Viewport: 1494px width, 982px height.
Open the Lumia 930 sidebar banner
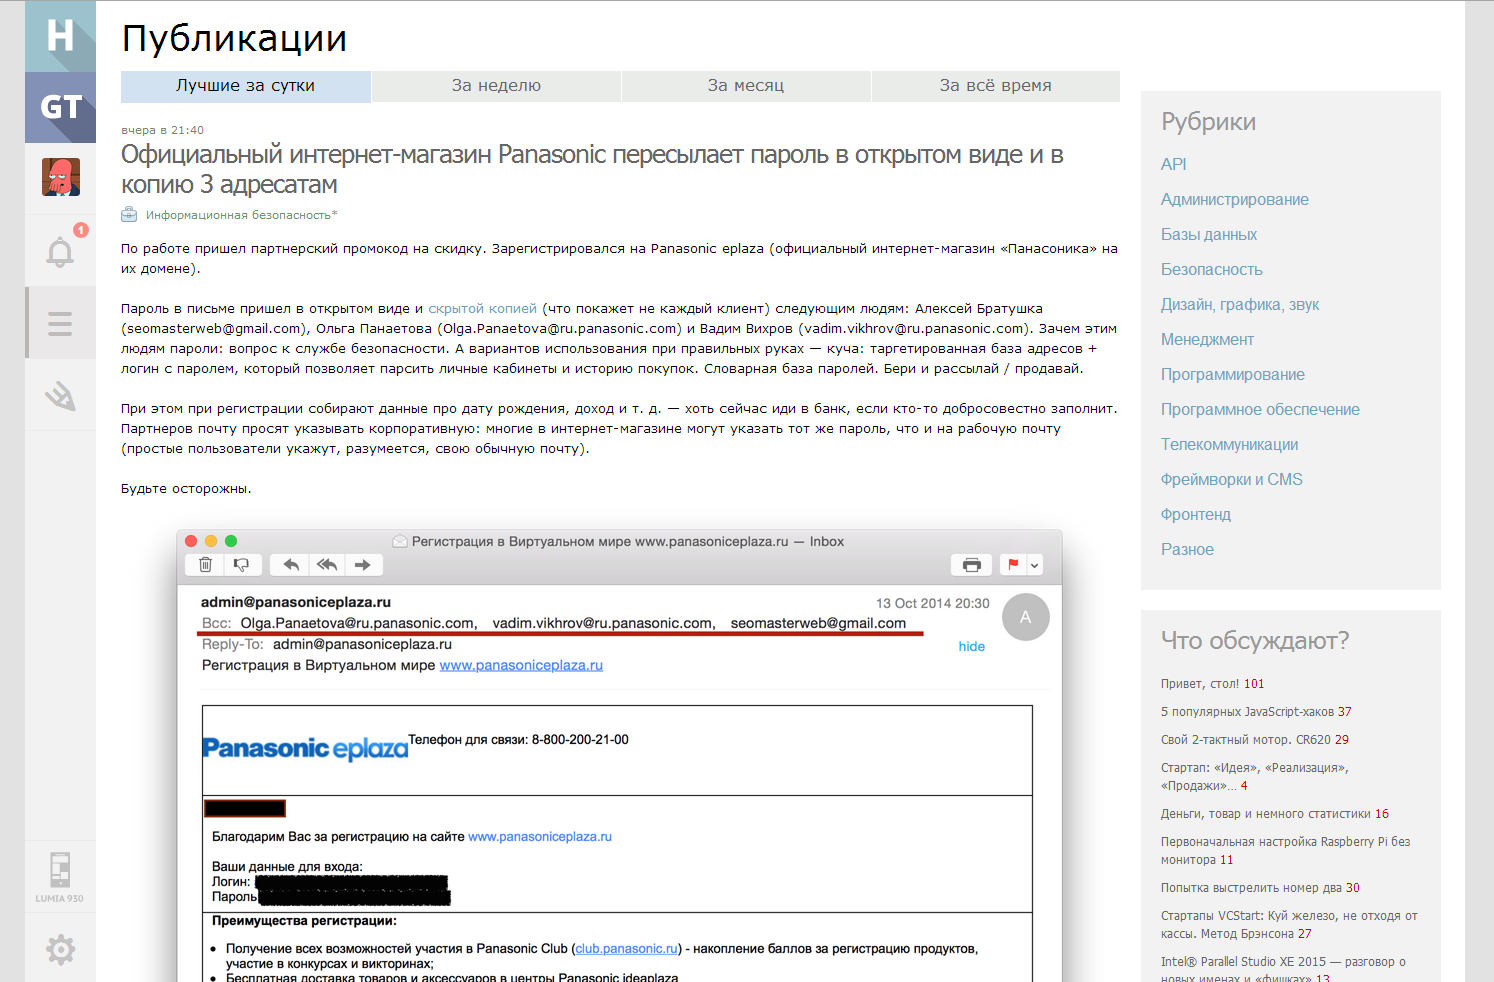point(60,877)
